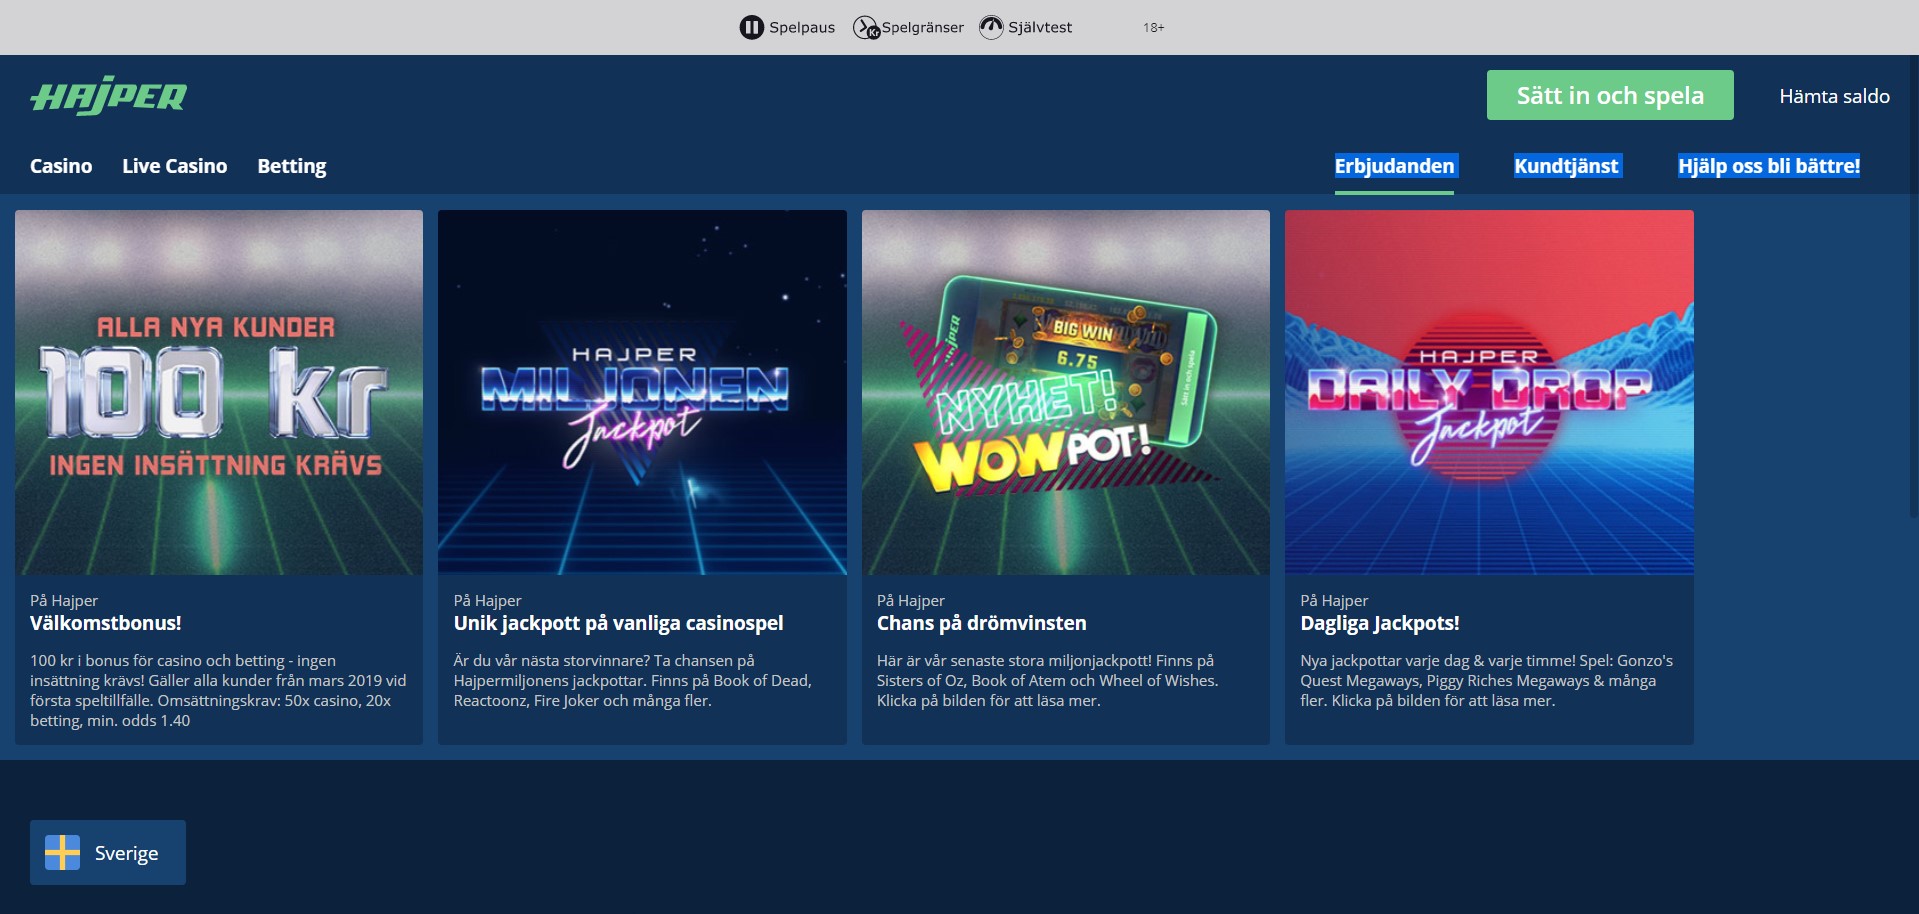The width and height of the screenshot is (1919, 914).
Task: Click the Spelpaus pause icon
Action: pyautogui.click(x=751, y=27)
